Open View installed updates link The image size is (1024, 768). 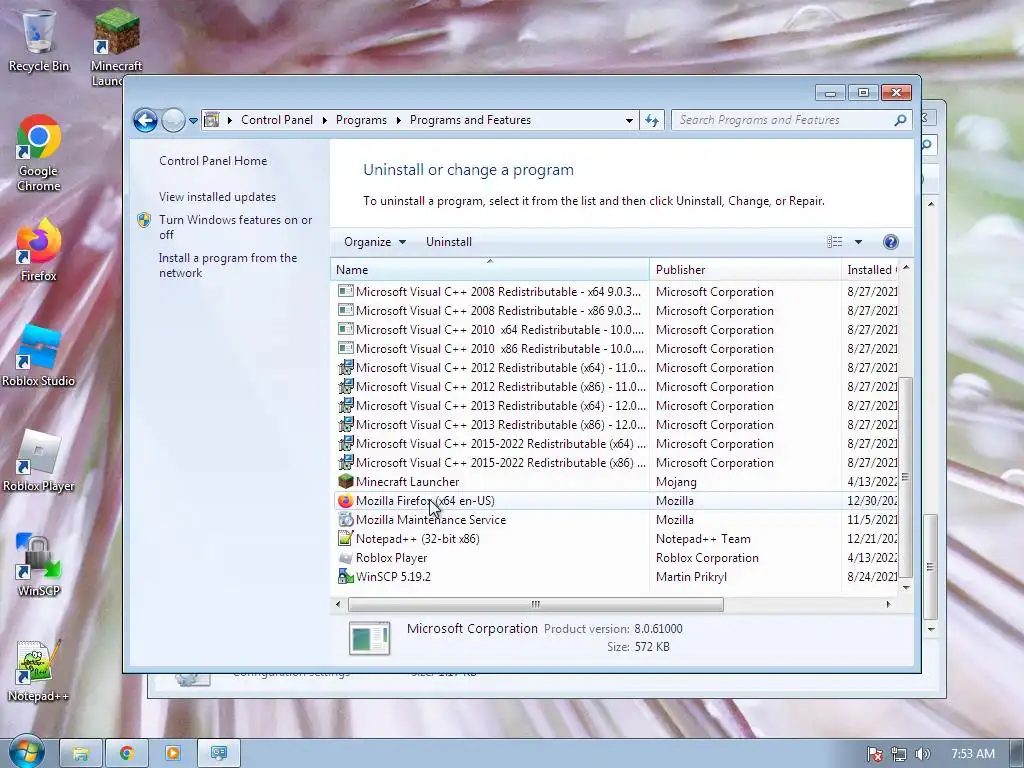[x=217, y=197]
